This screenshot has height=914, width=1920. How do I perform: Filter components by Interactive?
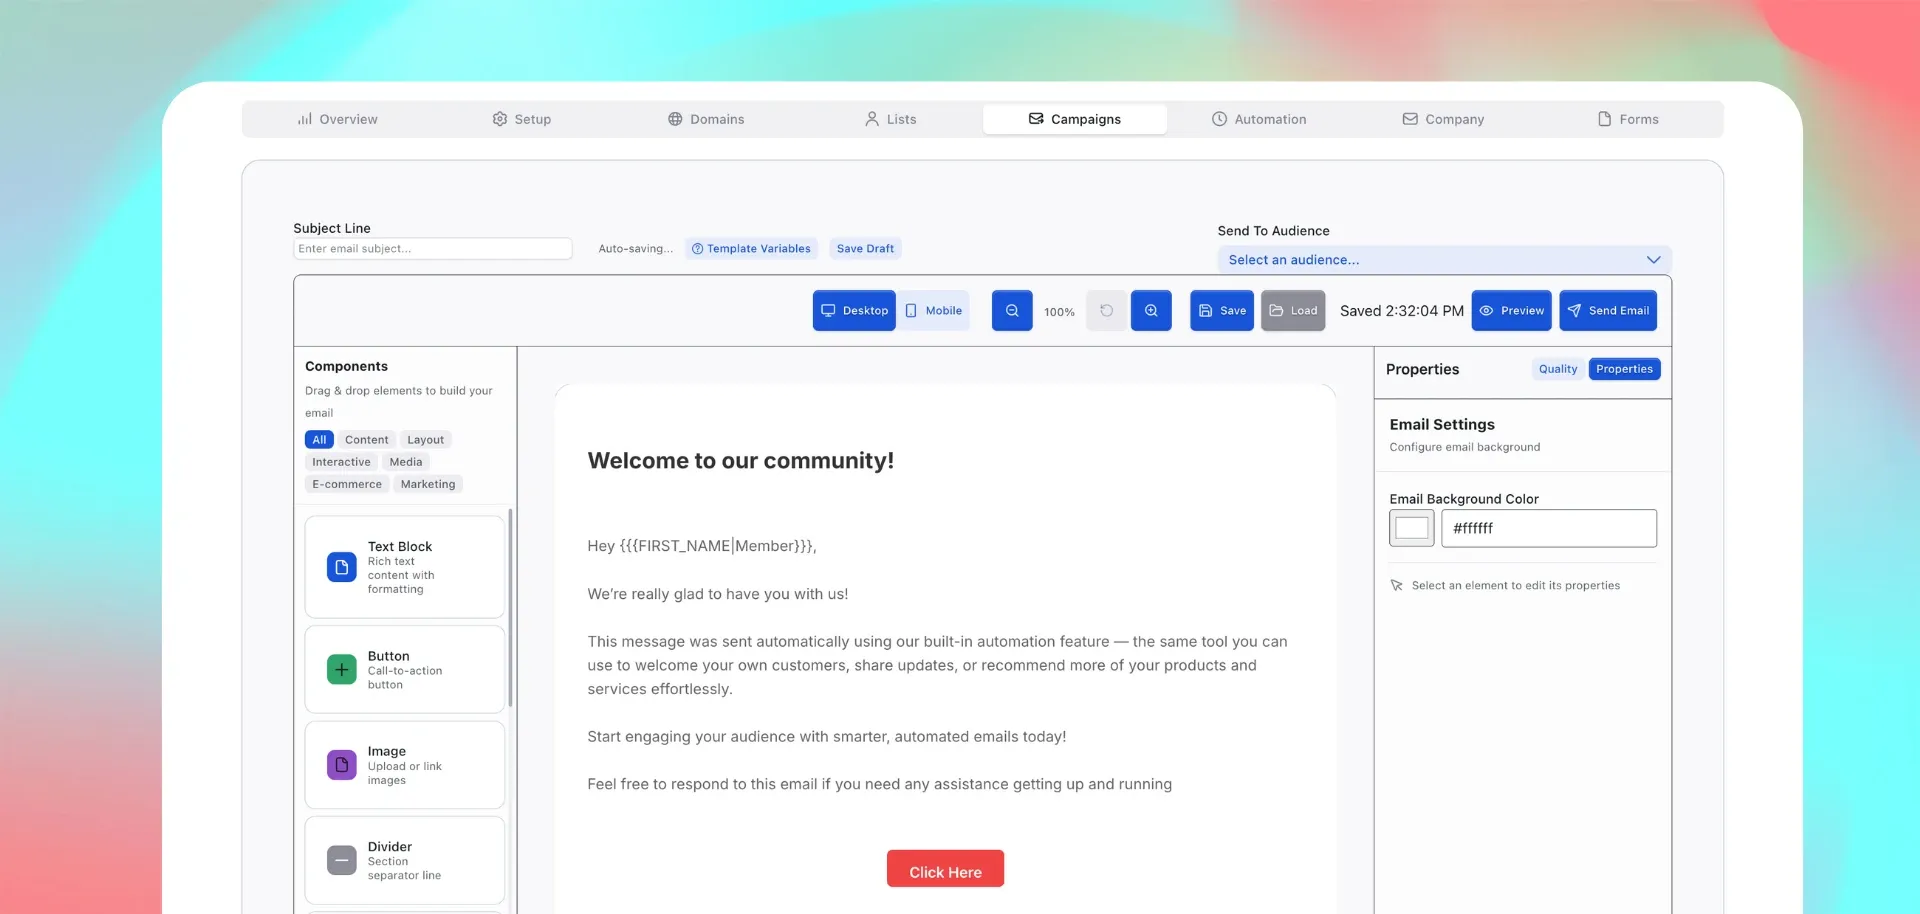click(x=341, y=462)
